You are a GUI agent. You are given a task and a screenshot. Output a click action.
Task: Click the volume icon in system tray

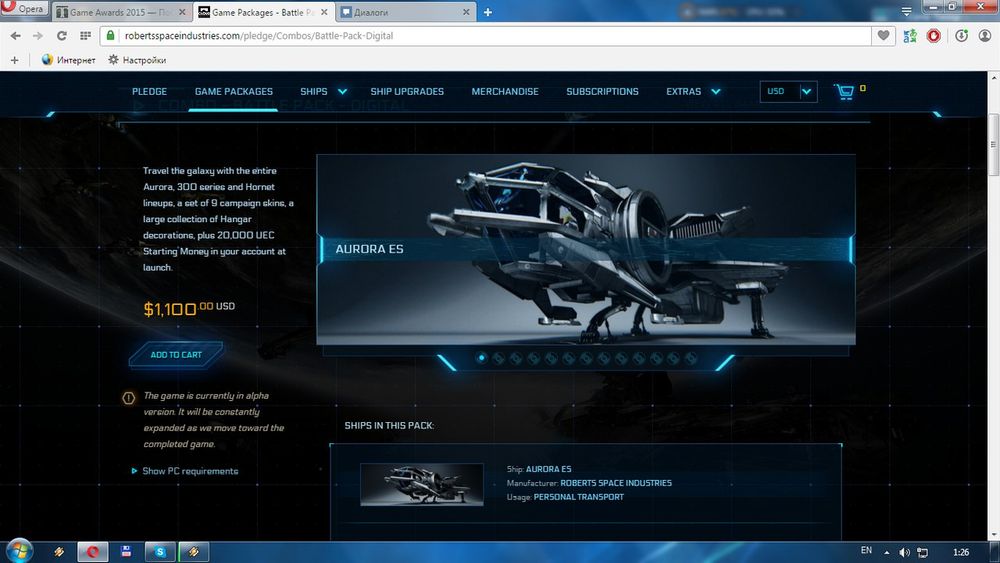(904, 552)
